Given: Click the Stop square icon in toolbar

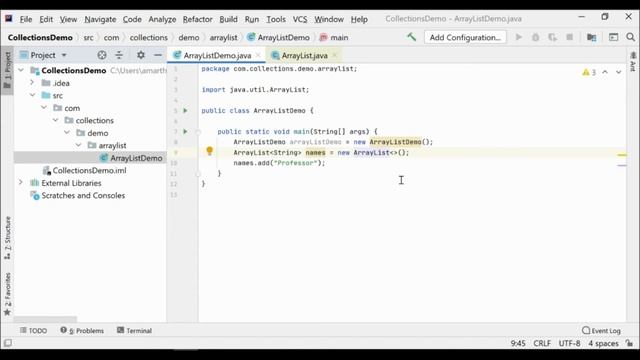Looking at the screenshot, I should (569, 37).
